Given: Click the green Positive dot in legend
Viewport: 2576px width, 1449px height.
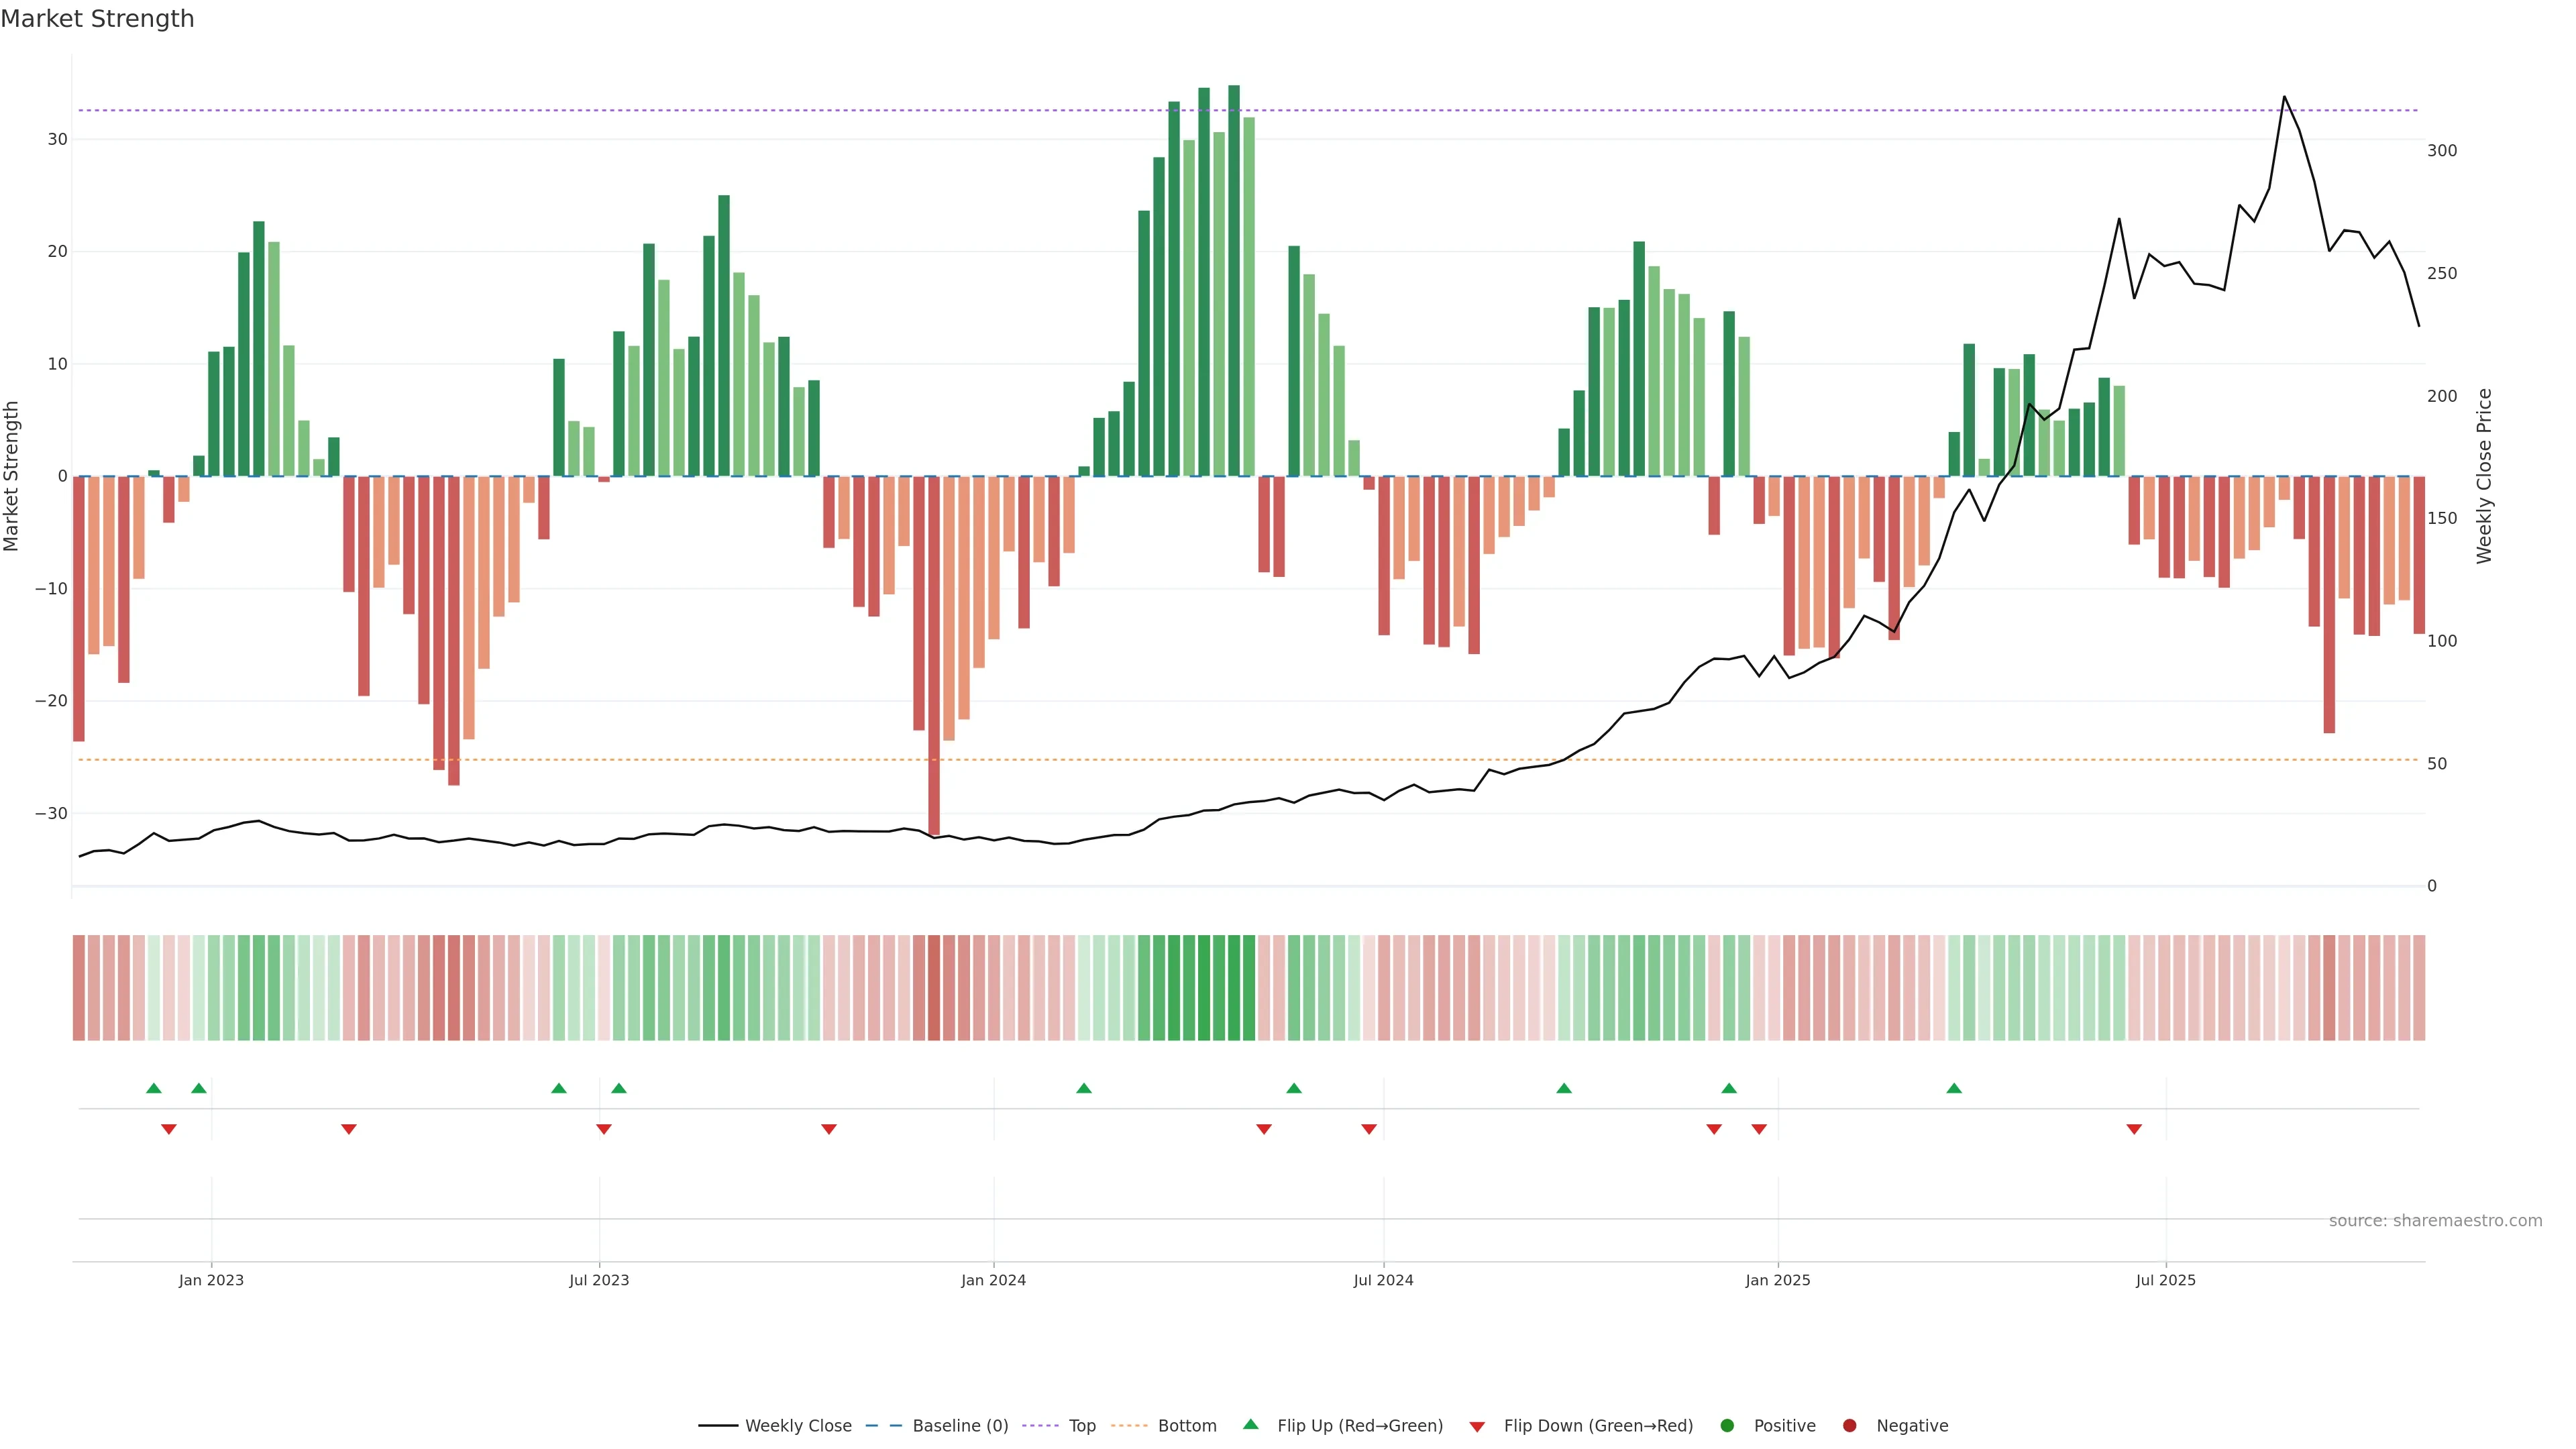Looking at the screenshot, I should click(1727, 1426).
